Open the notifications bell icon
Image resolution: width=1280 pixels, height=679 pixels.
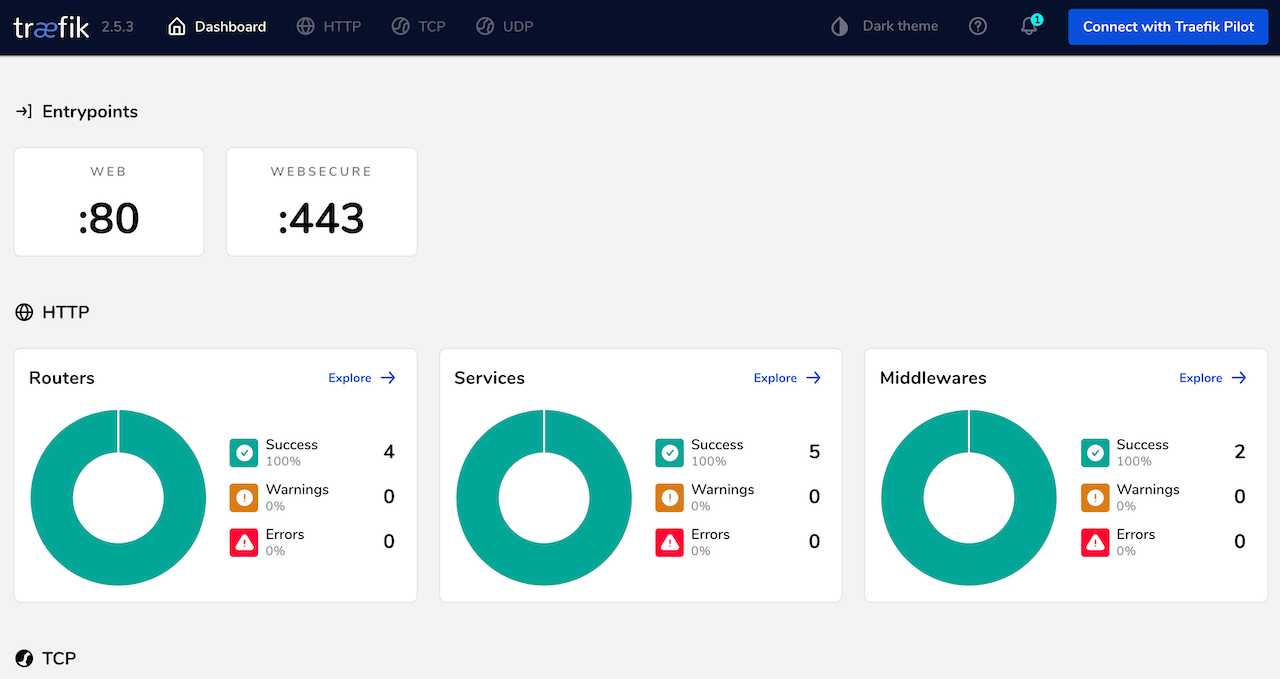(1029, 27)
